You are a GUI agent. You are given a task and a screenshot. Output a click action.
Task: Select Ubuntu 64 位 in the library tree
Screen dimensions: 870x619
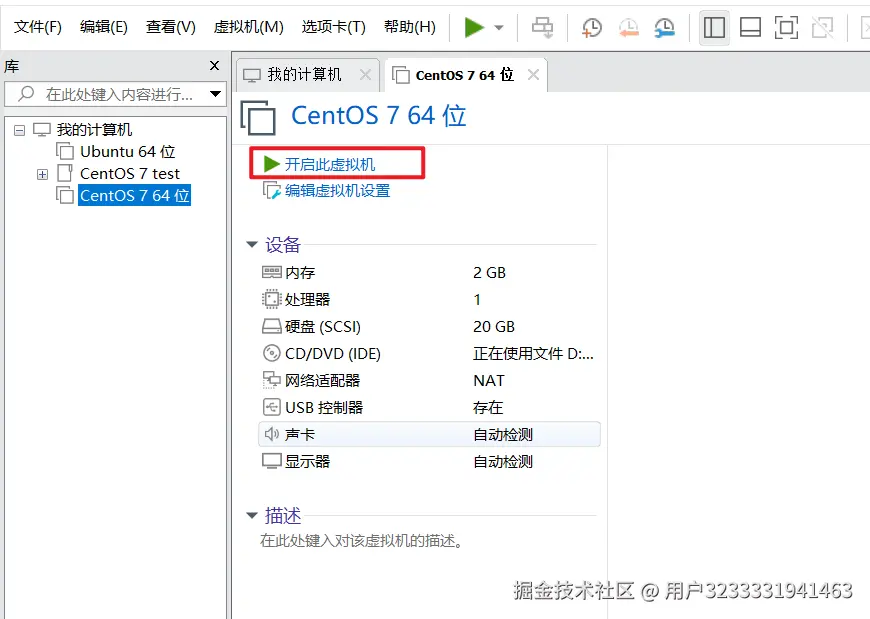pyautogui.click(x=127, y=151)
